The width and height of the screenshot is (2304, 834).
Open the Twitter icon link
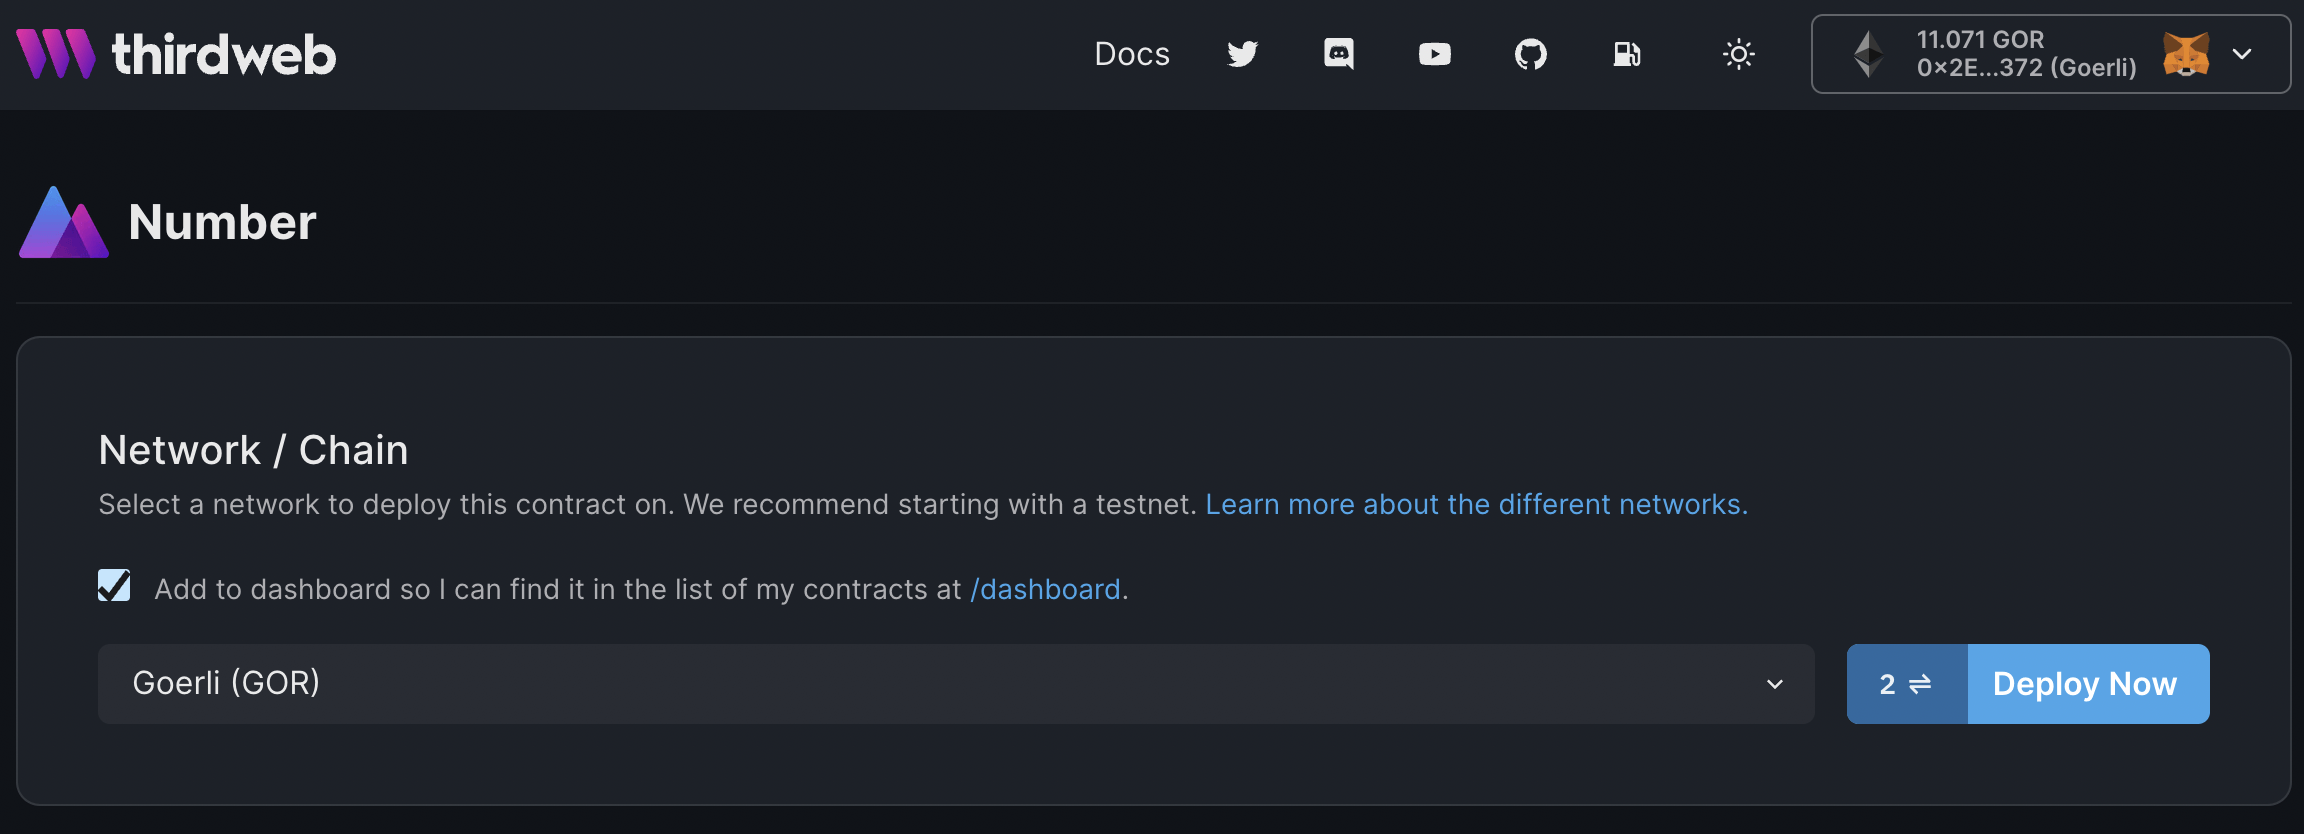[1242, 54]
